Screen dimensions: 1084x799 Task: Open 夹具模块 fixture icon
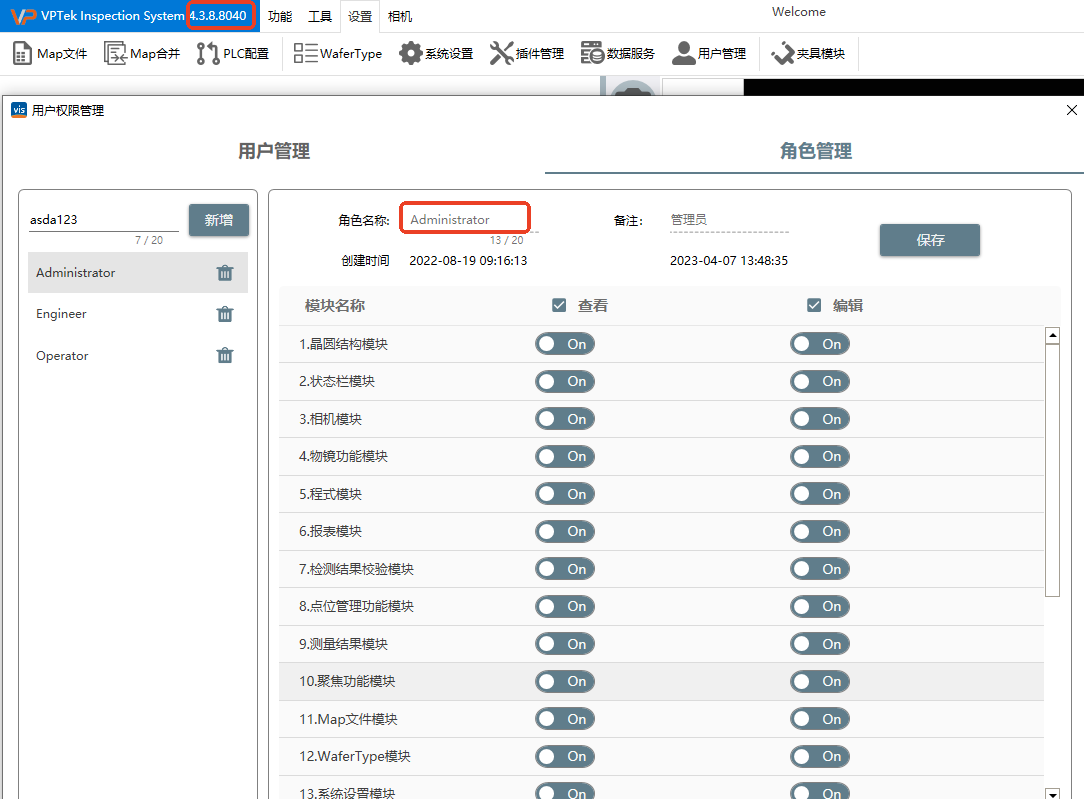coord(783,53)
